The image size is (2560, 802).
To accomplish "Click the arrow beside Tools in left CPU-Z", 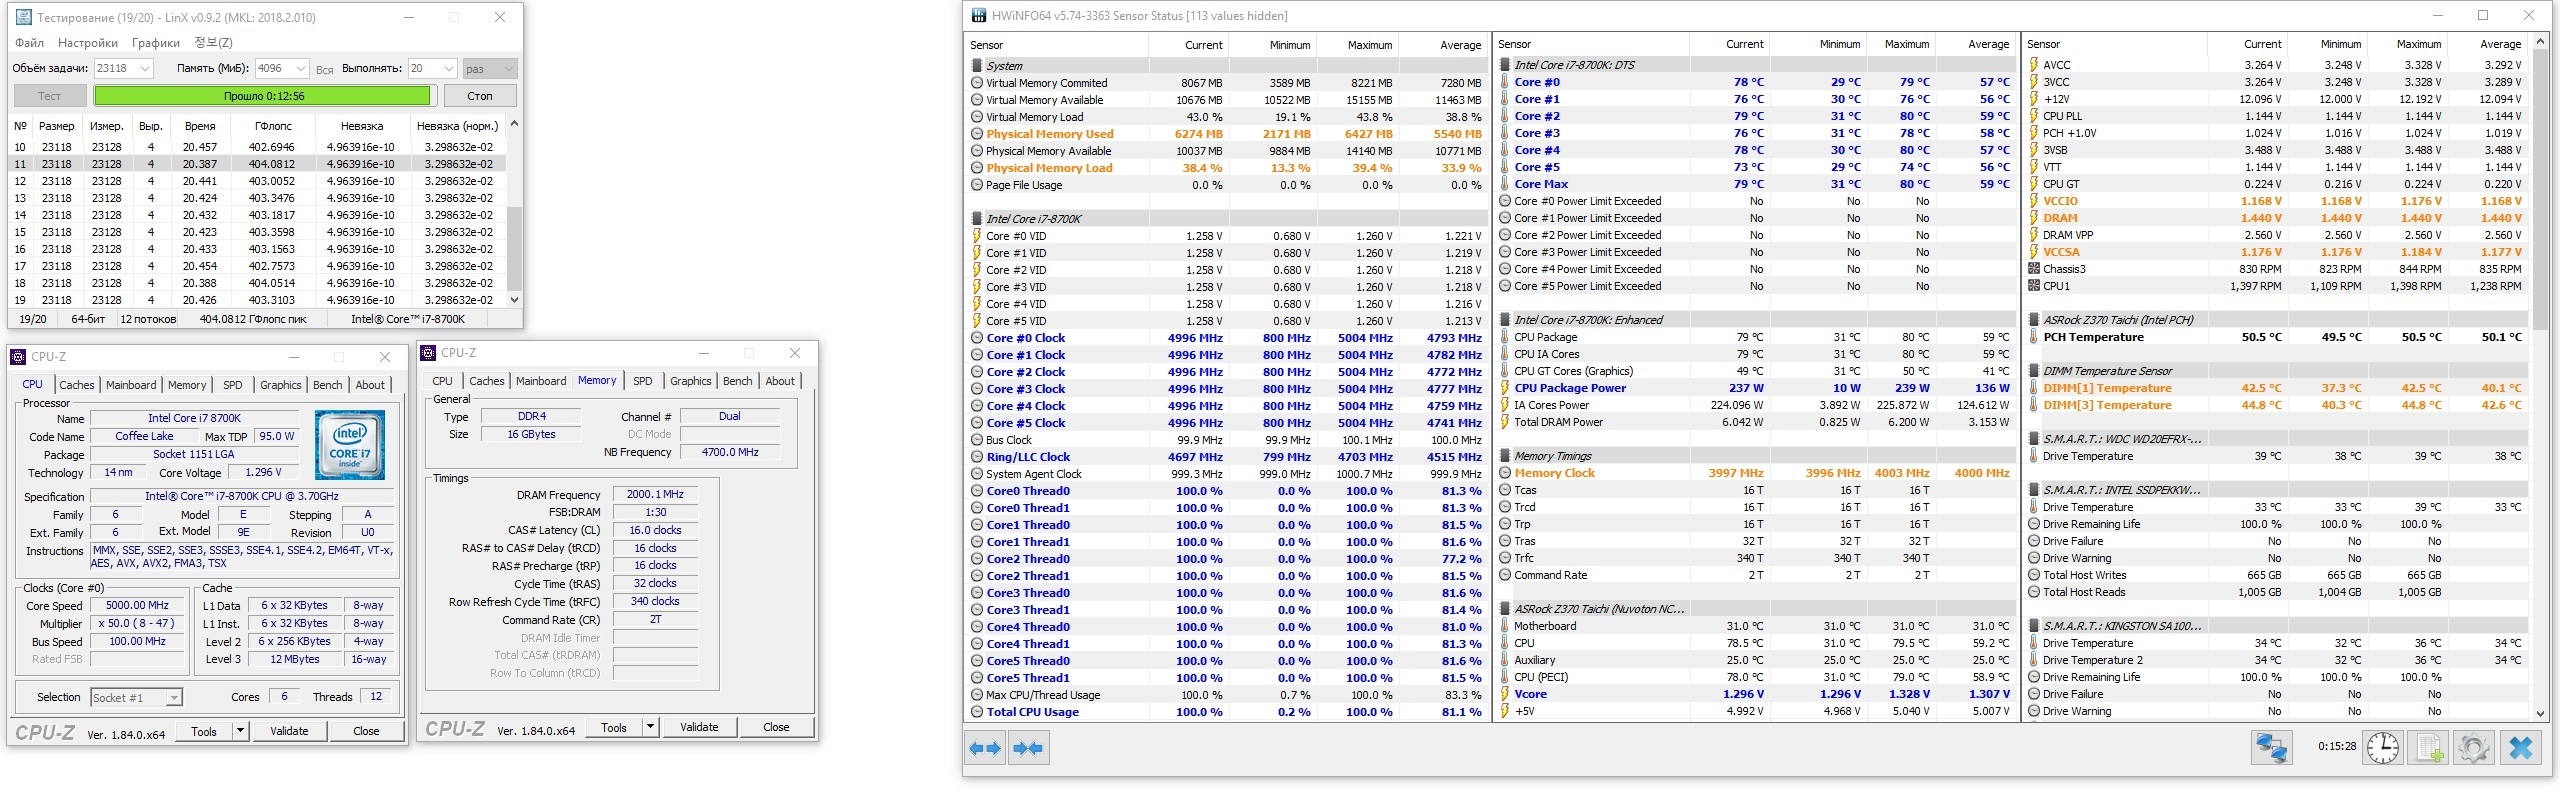I will tap(240, 731).
